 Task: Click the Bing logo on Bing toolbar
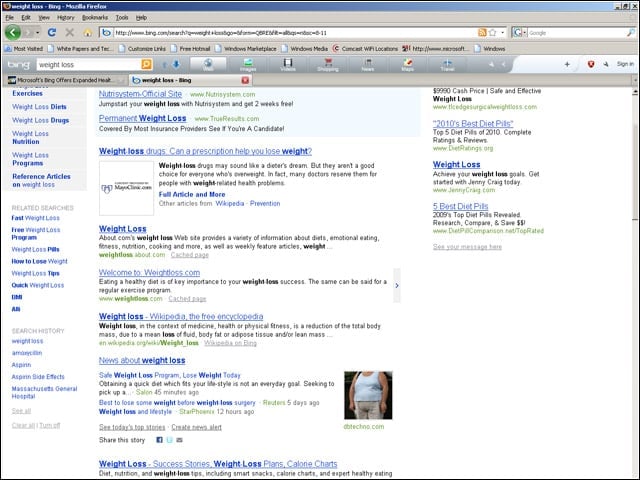tap(18, 64)
